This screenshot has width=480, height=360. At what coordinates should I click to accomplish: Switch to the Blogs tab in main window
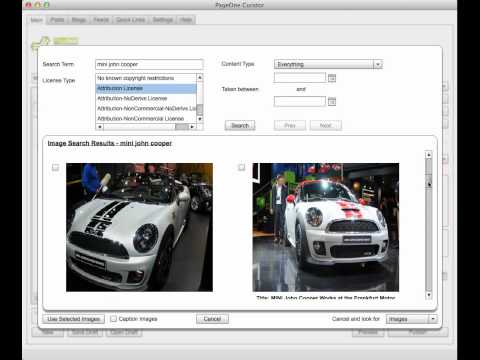(x=79, y=20)
